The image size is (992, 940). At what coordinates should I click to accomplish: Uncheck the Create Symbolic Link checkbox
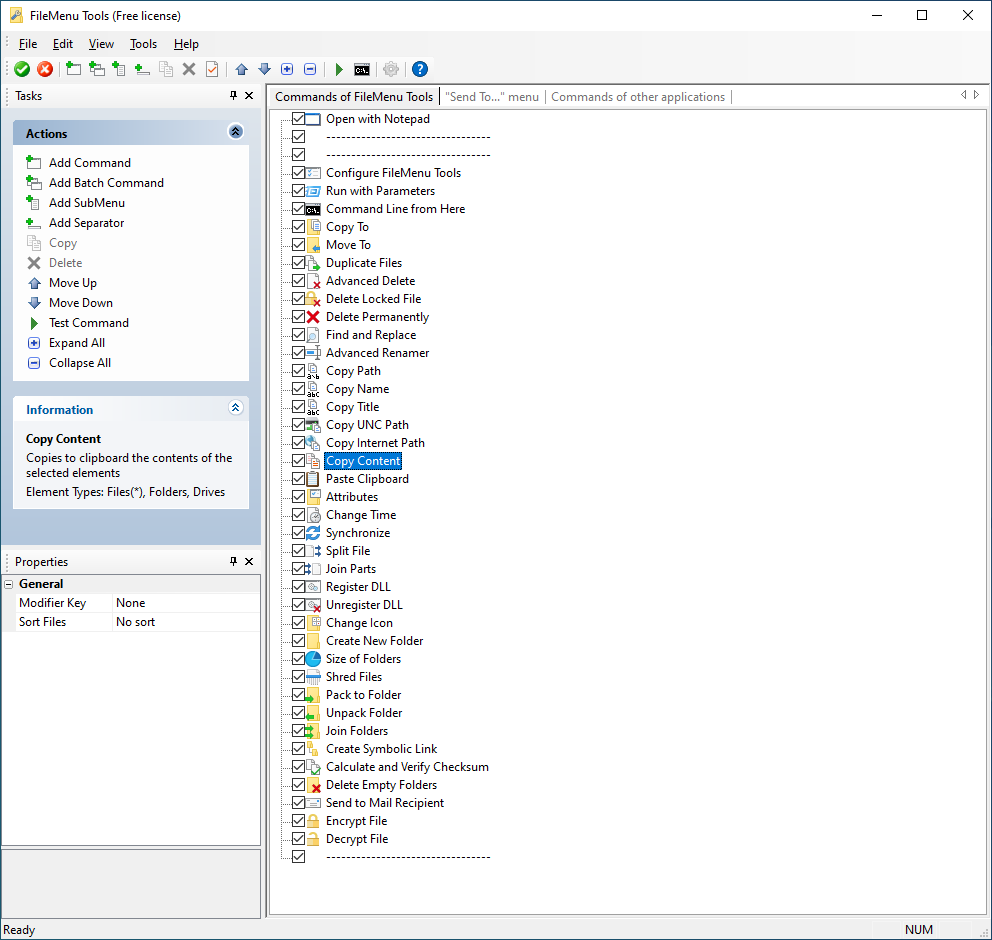[x=299, y=748]
